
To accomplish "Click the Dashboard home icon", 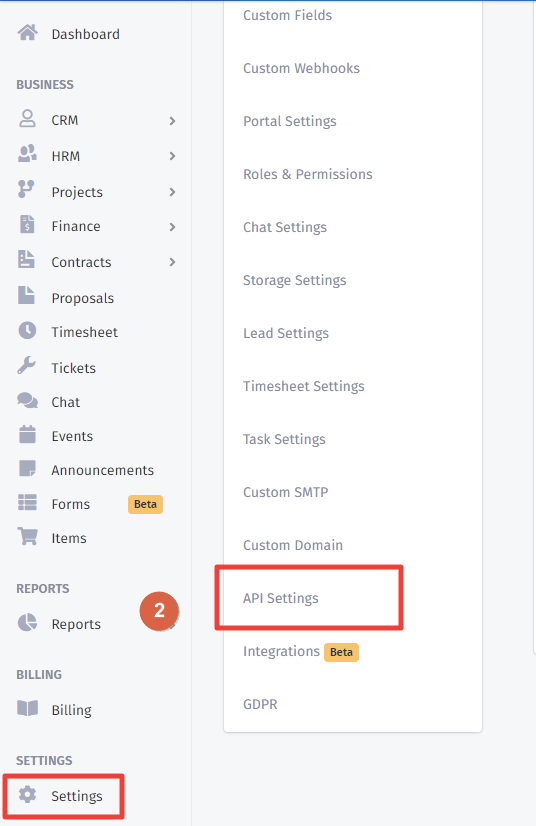I will click(27, 33).
